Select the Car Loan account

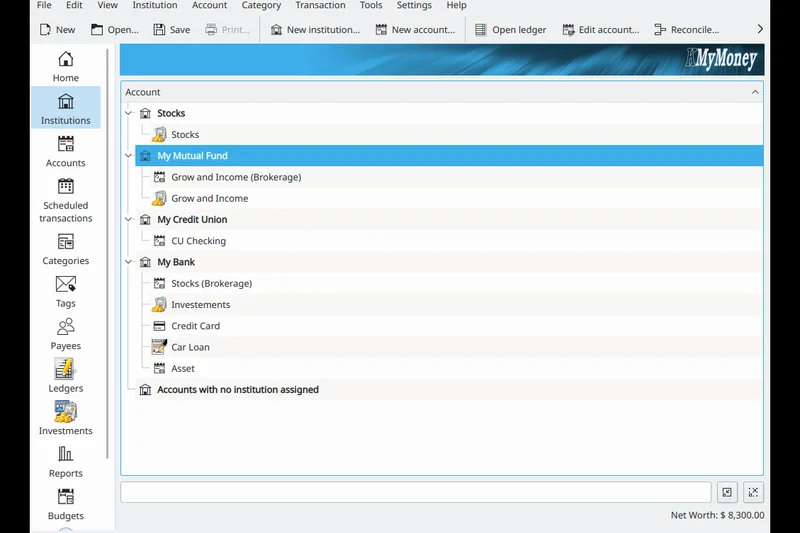[190, 347]
